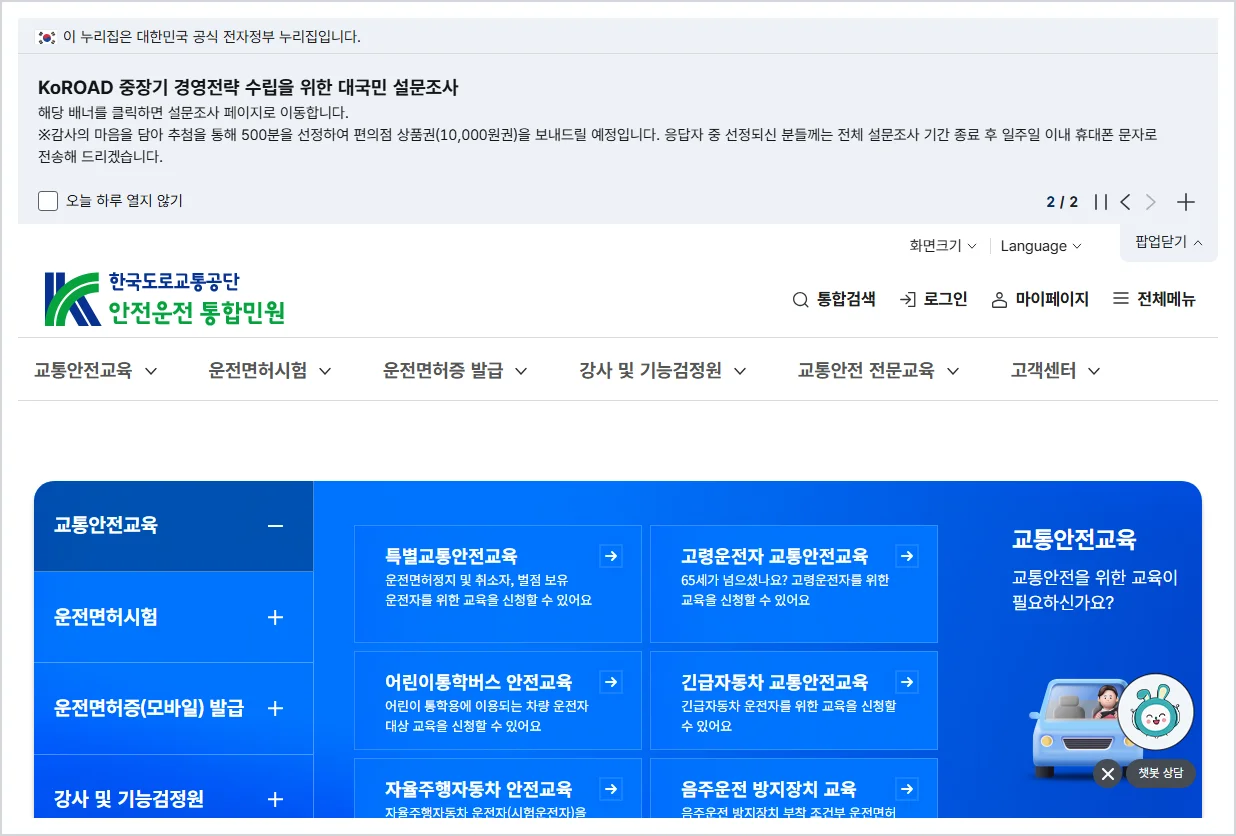Expand 운전면허증 발급 navigation menu

point(455,370)
